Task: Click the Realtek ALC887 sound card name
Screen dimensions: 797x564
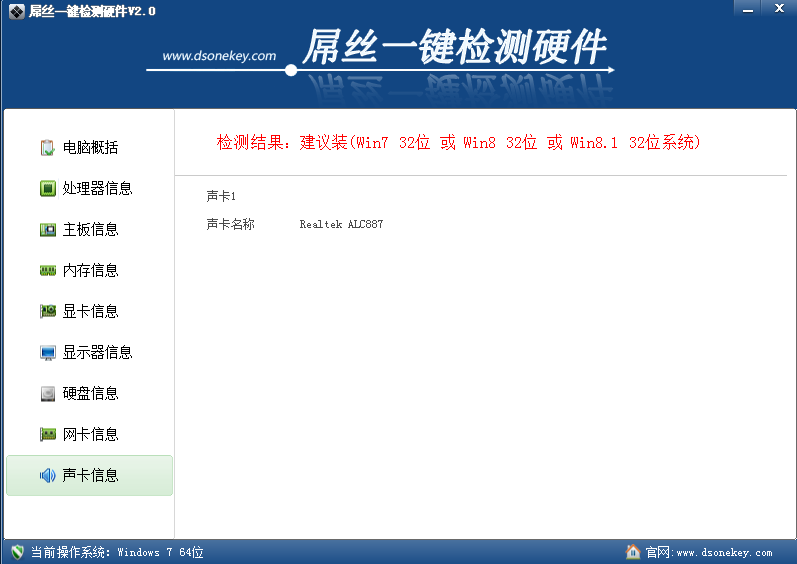Action: point(341,225)
